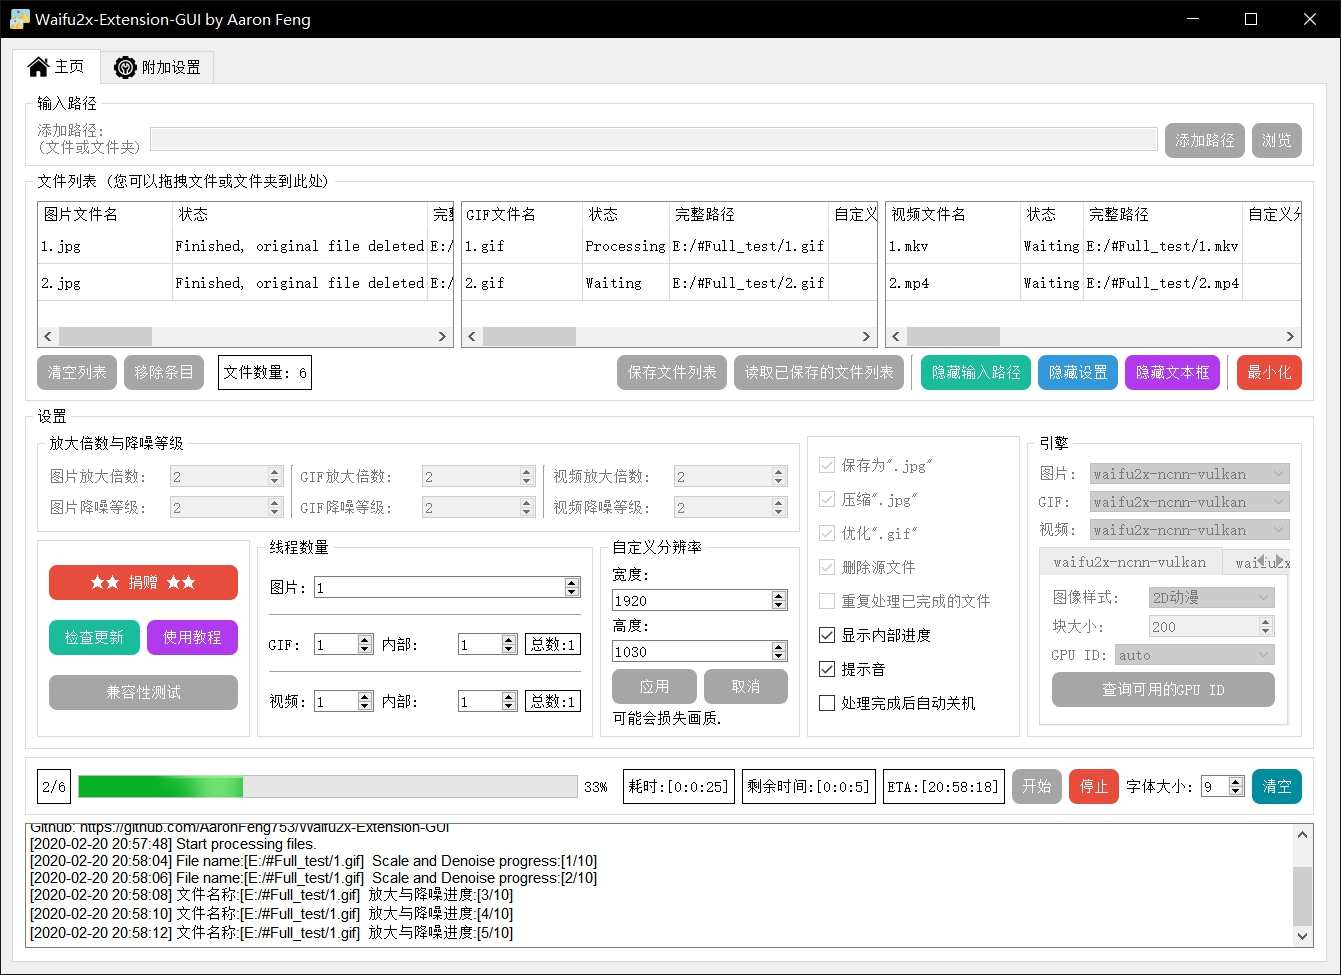Click the 图片放大倍数 spin box
Image resolution: width=1341 pixels, height=975 pixels.
(x=227, y=477)
